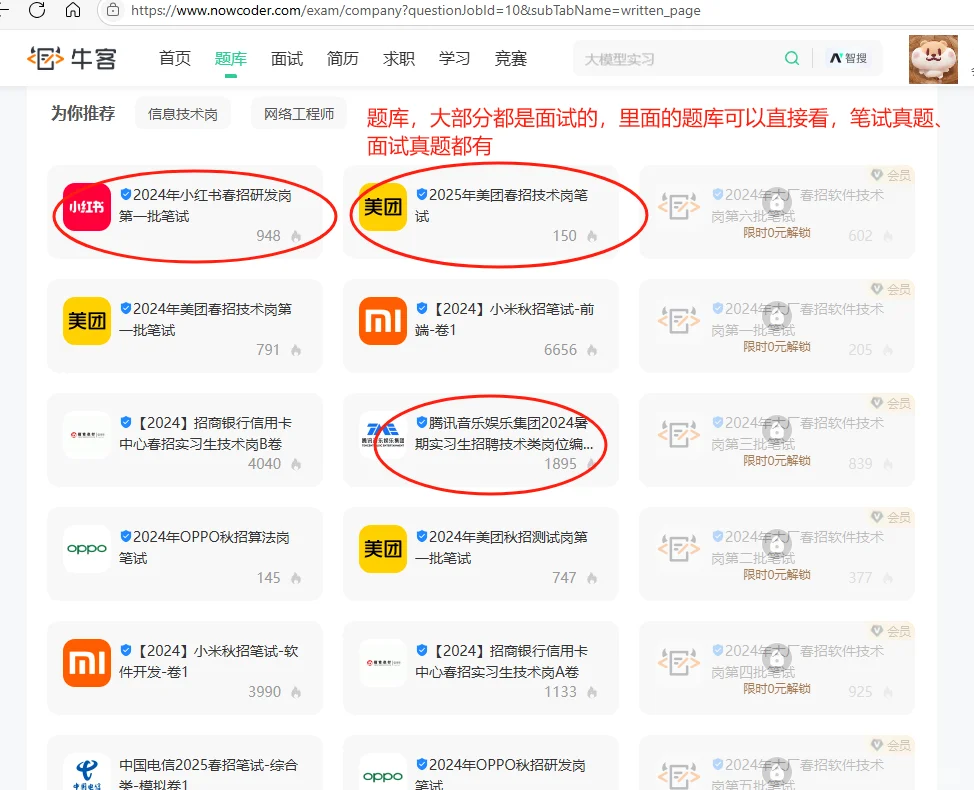Click the 腾讯音乐娱乐集团 logo icon
This screenshot has width=974, height=790.
click(383, 435)
